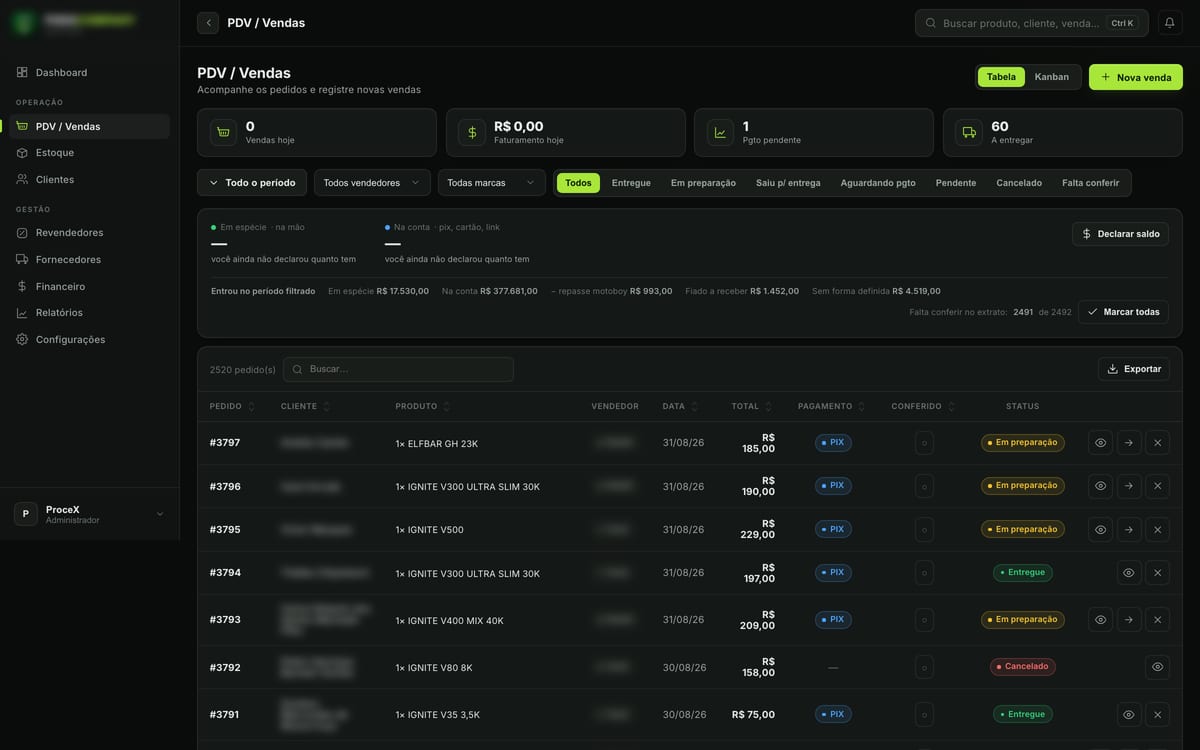
Task: Click the Pgto pendente chart icon
Action: tap(720, 132)
